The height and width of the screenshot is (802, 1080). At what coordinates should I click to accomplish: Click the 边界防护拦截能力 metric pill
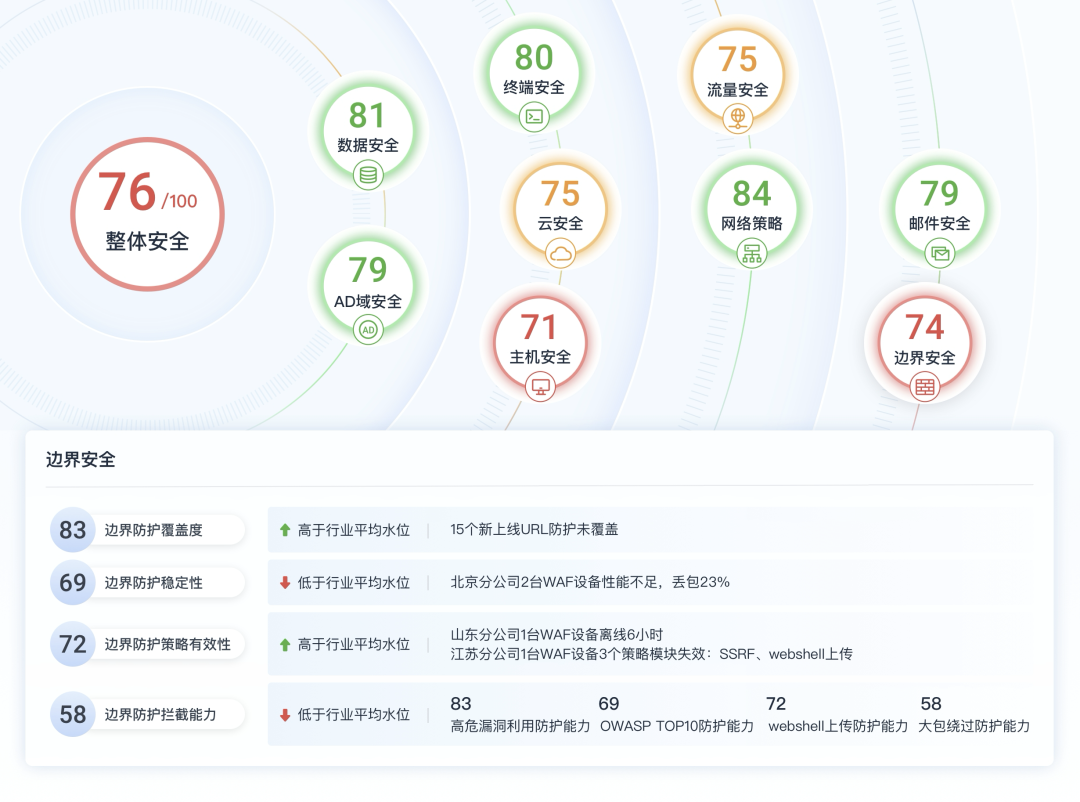pos(148,714)
